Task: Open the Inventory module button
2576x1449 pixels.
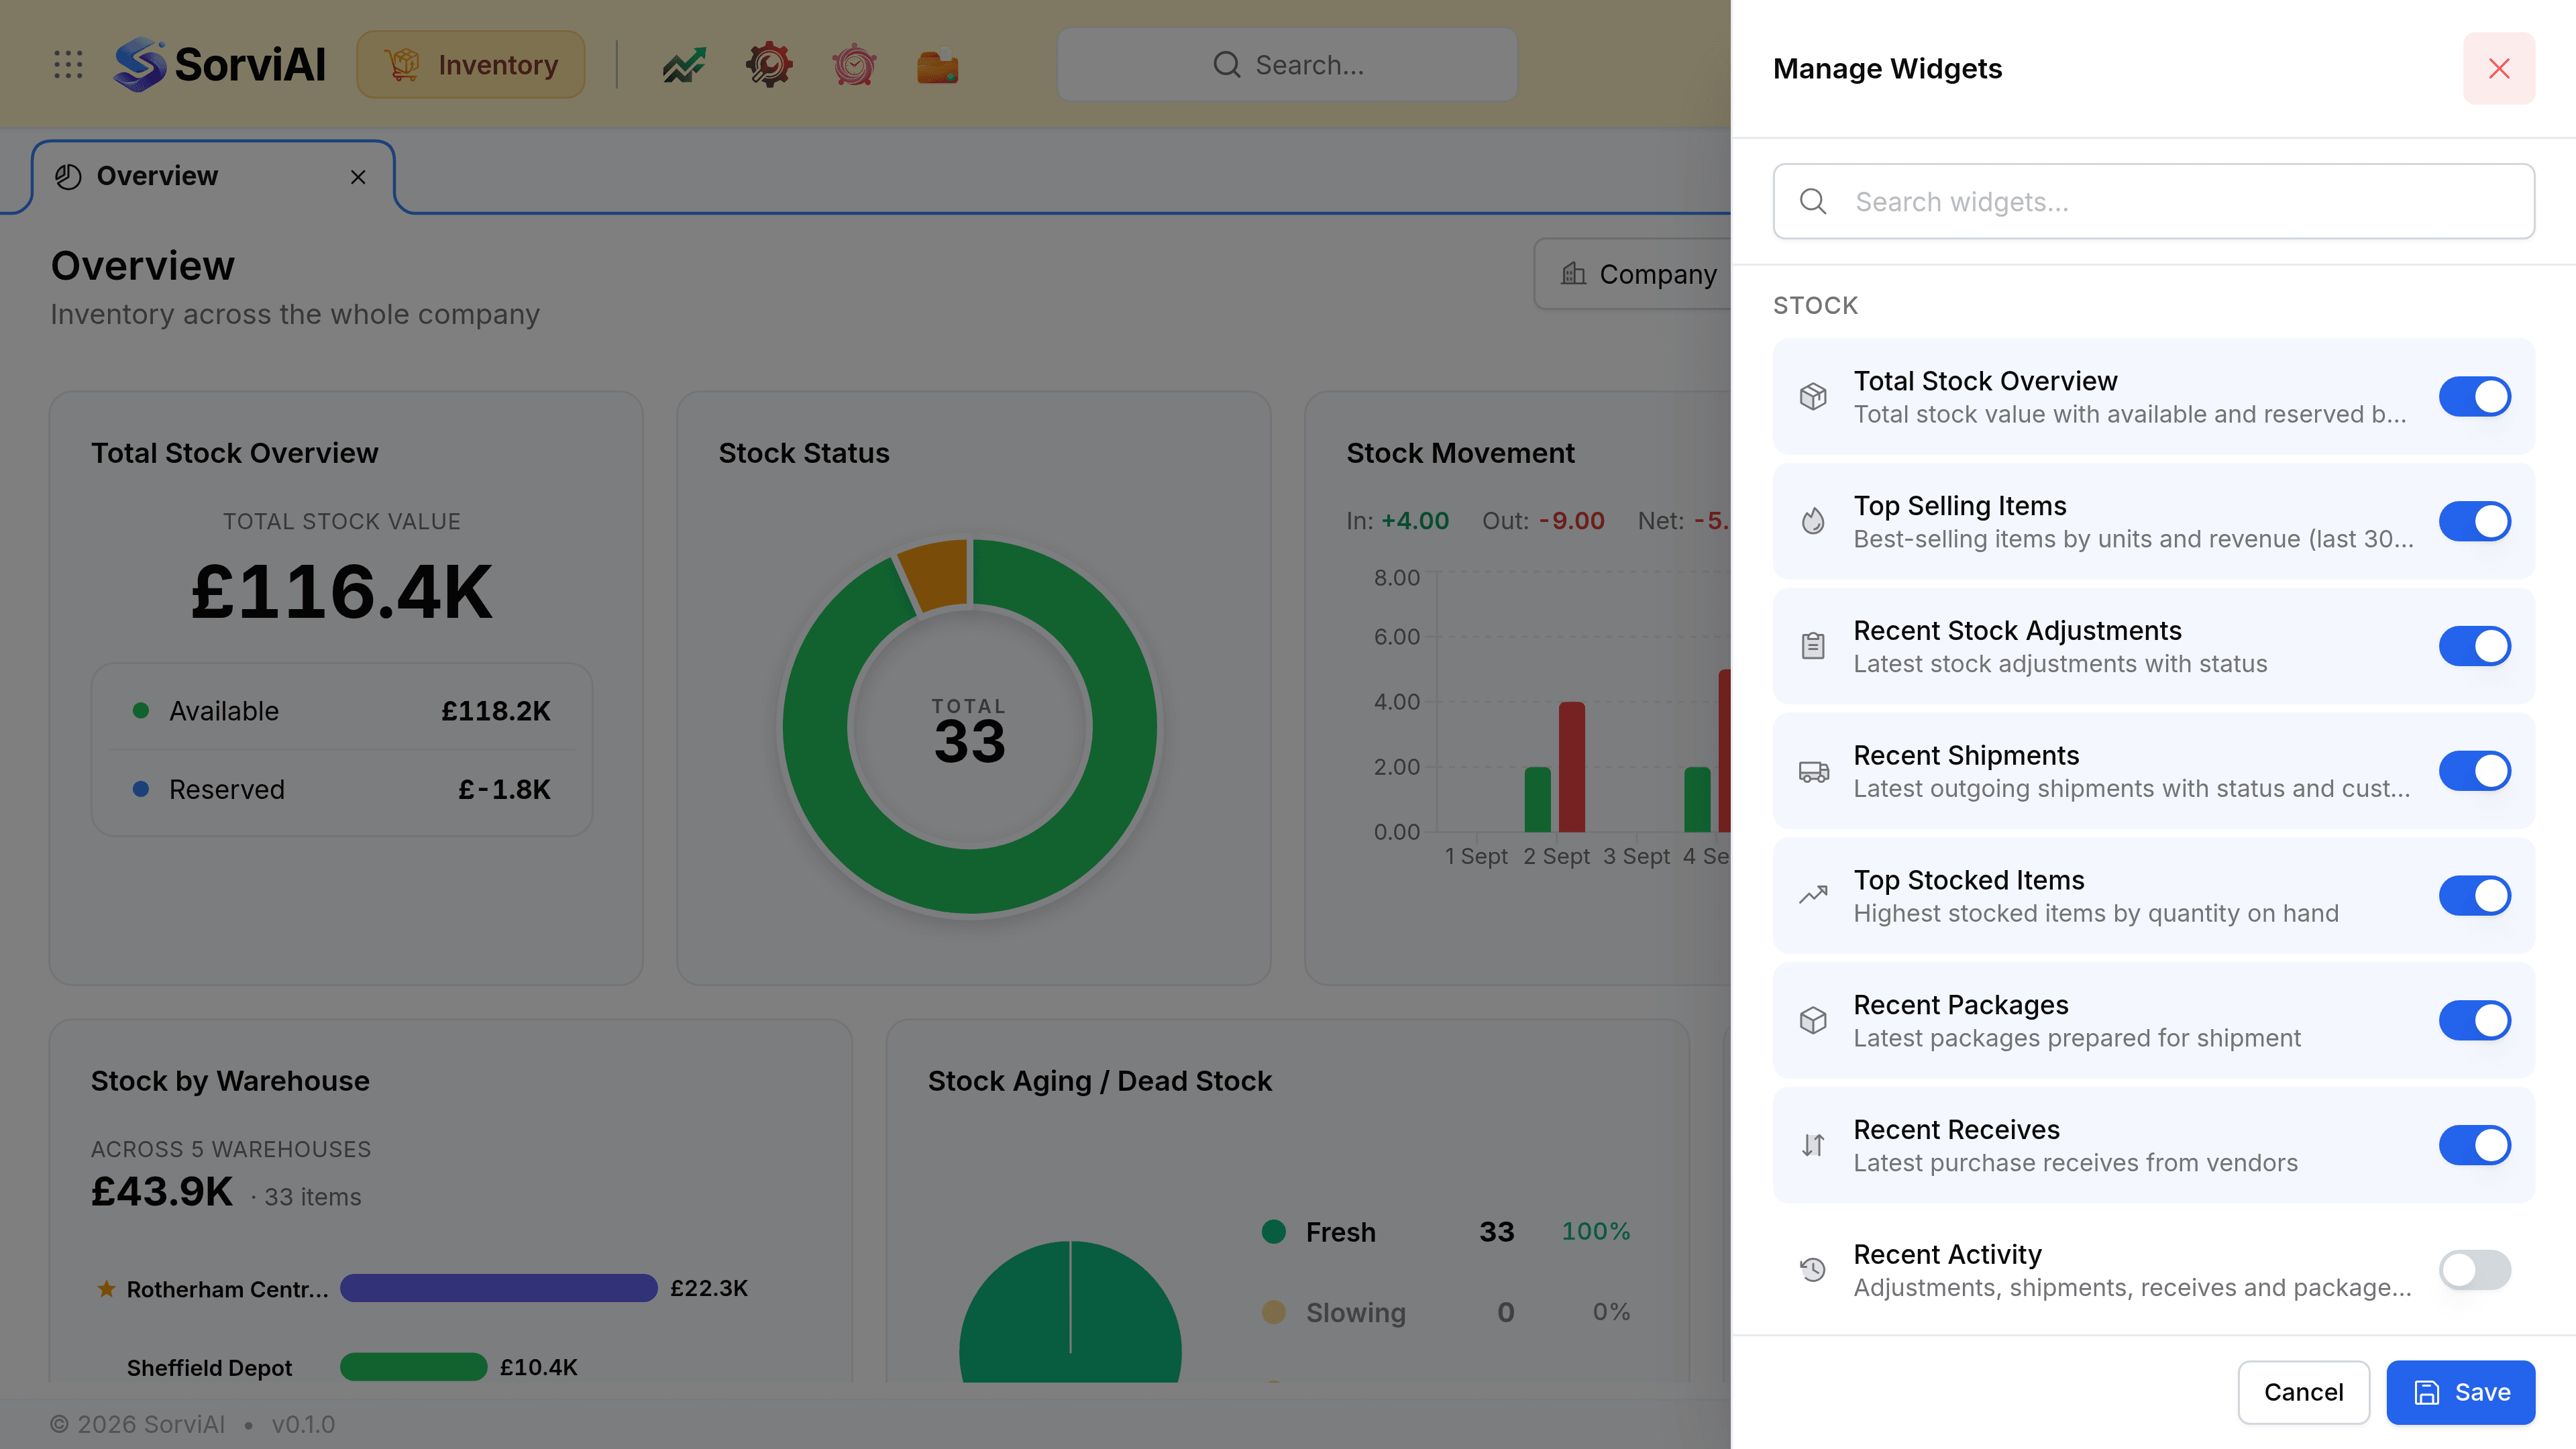Action: 471,65
